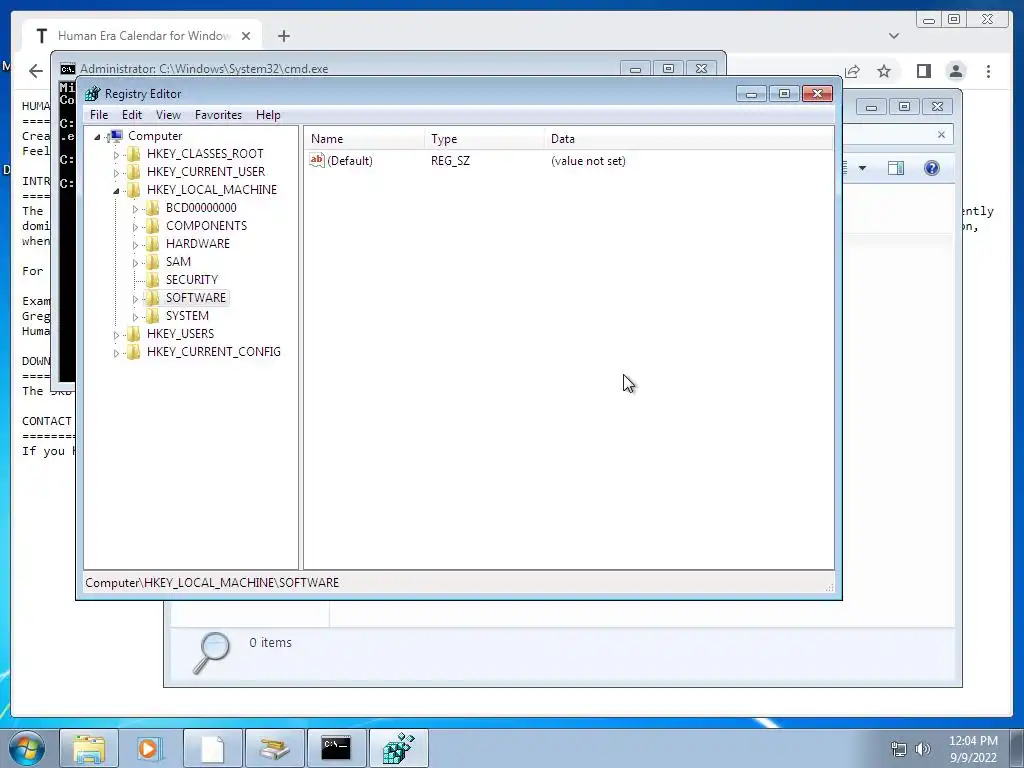Open the Edit menu in Registry Editor
Viewport: 1024px width, 768px height.
(x=131, y=115)
